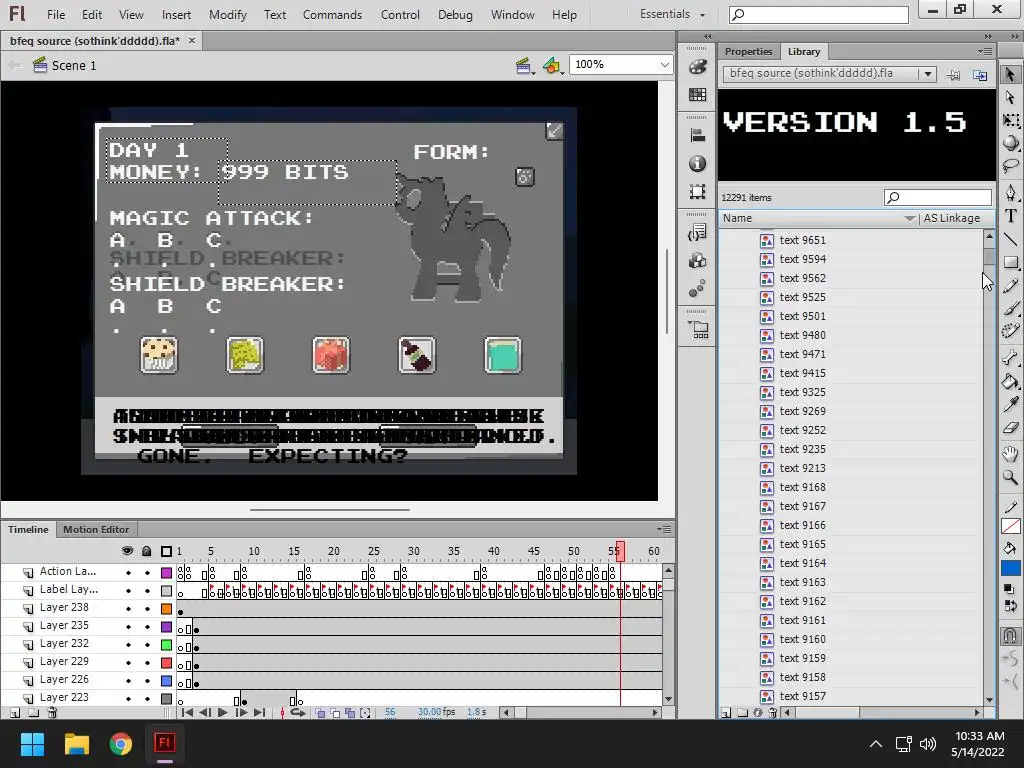This screenshot has width=1024, height=768.
Task: Click the fill color blue swatch
Action: pos(1010,568)
